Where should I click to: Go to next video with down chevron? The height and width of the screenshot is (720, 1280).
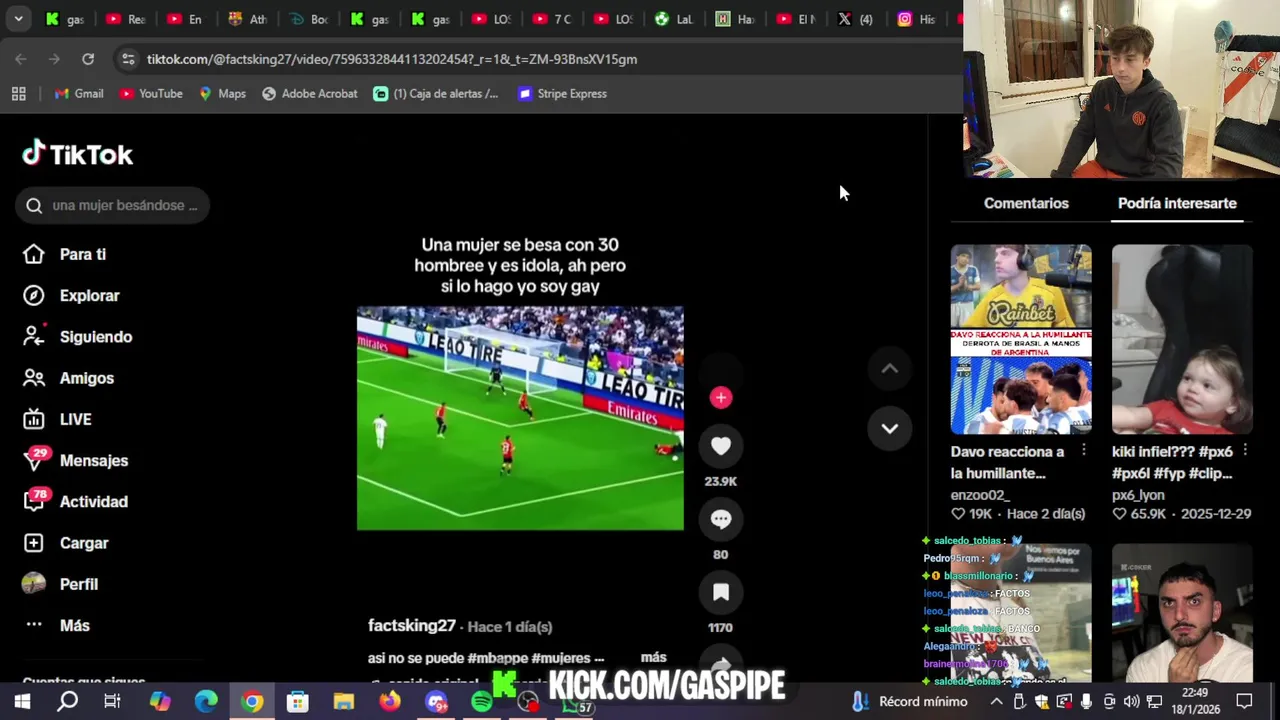(889, 428)
